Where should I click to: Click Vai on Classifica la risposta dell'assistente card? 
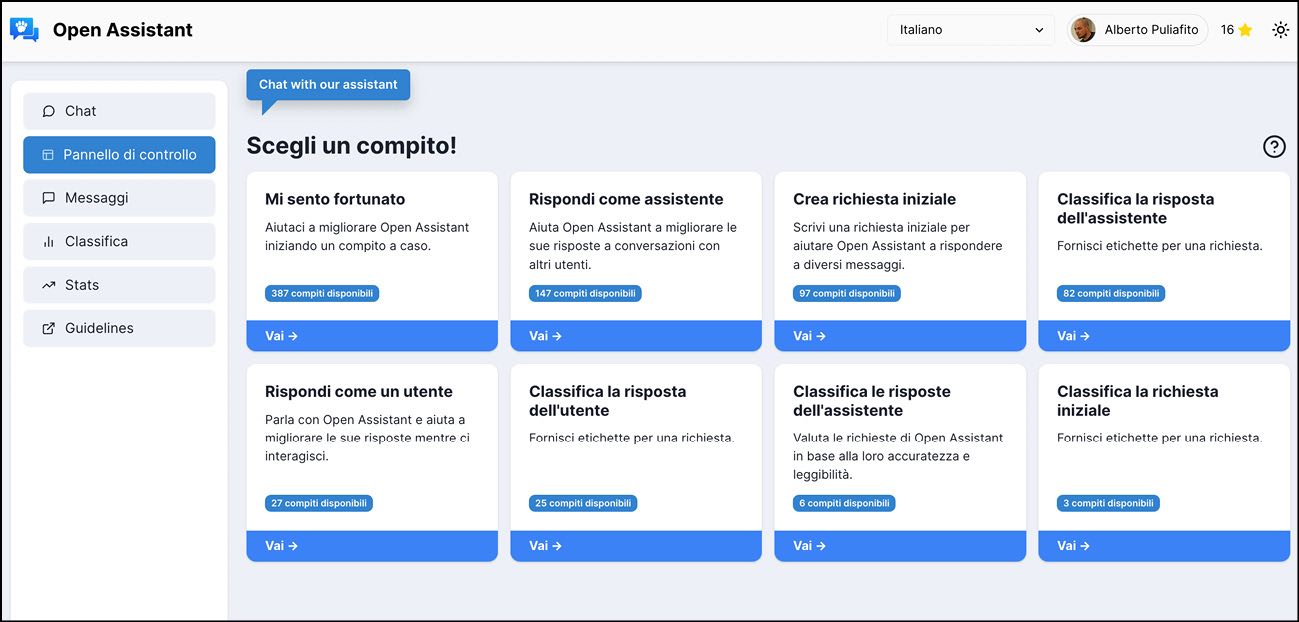[x=1164, y=336]
